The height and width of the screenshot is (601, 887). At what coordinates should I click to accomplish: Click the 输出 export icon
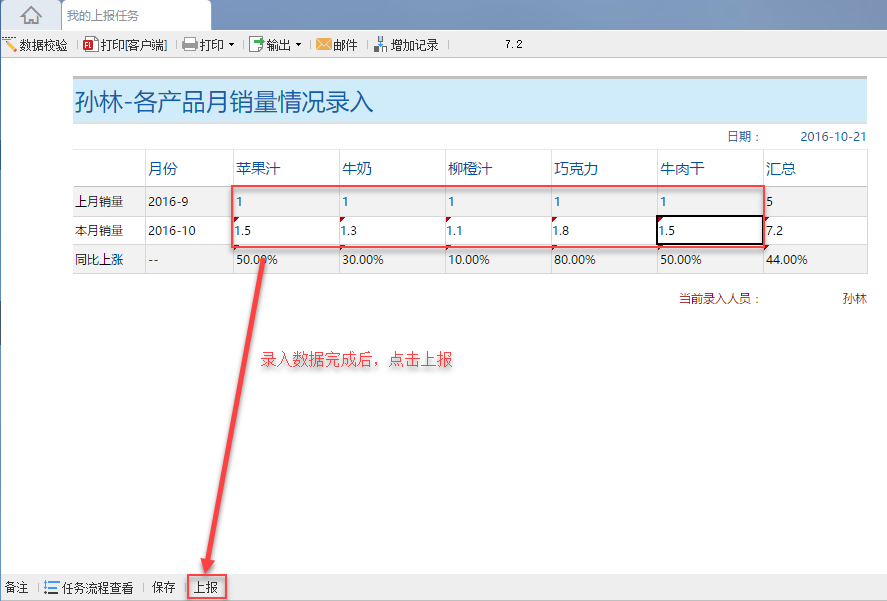pos(256,45)
